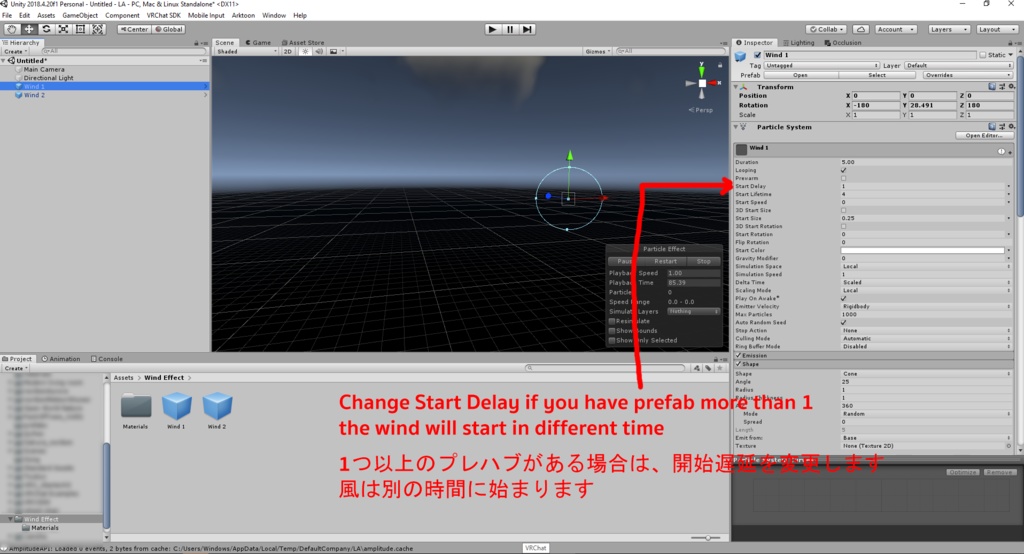Enable Show Only Selected checkbox

click(x=612, y=340)
